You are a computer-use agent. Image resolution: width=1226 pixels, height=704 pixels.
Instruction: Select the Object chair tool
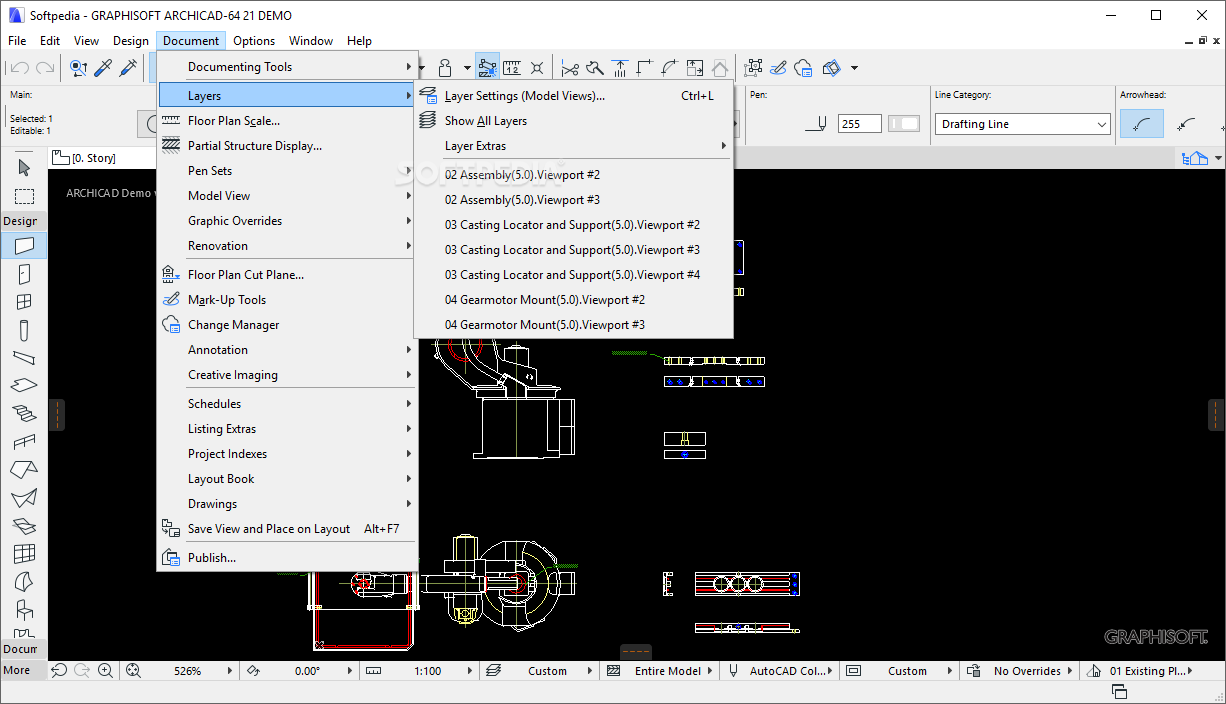point(24,609)
